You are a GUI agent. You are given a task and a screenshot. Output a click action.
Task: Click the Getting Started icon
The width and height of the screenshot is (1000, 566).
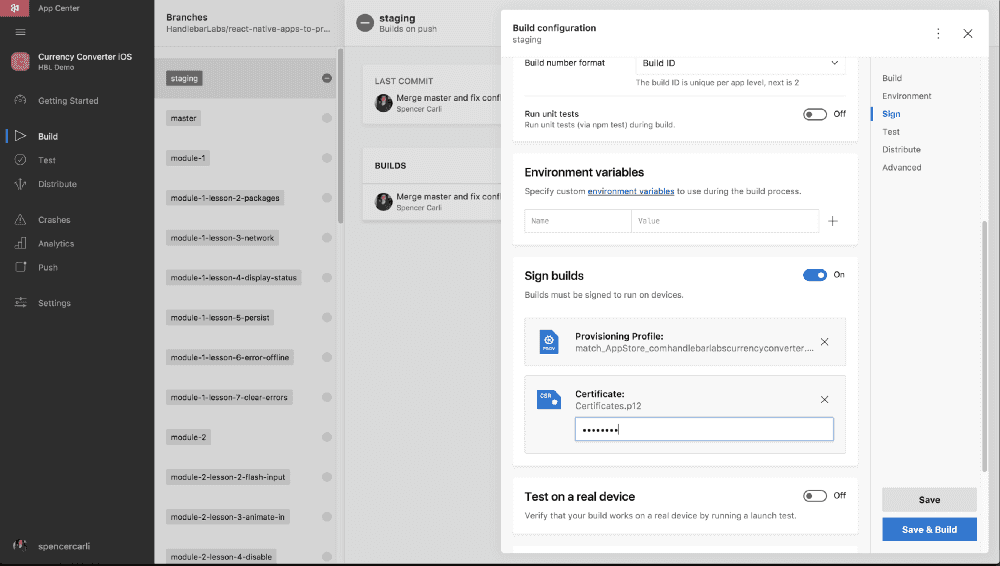coord(20,100)
